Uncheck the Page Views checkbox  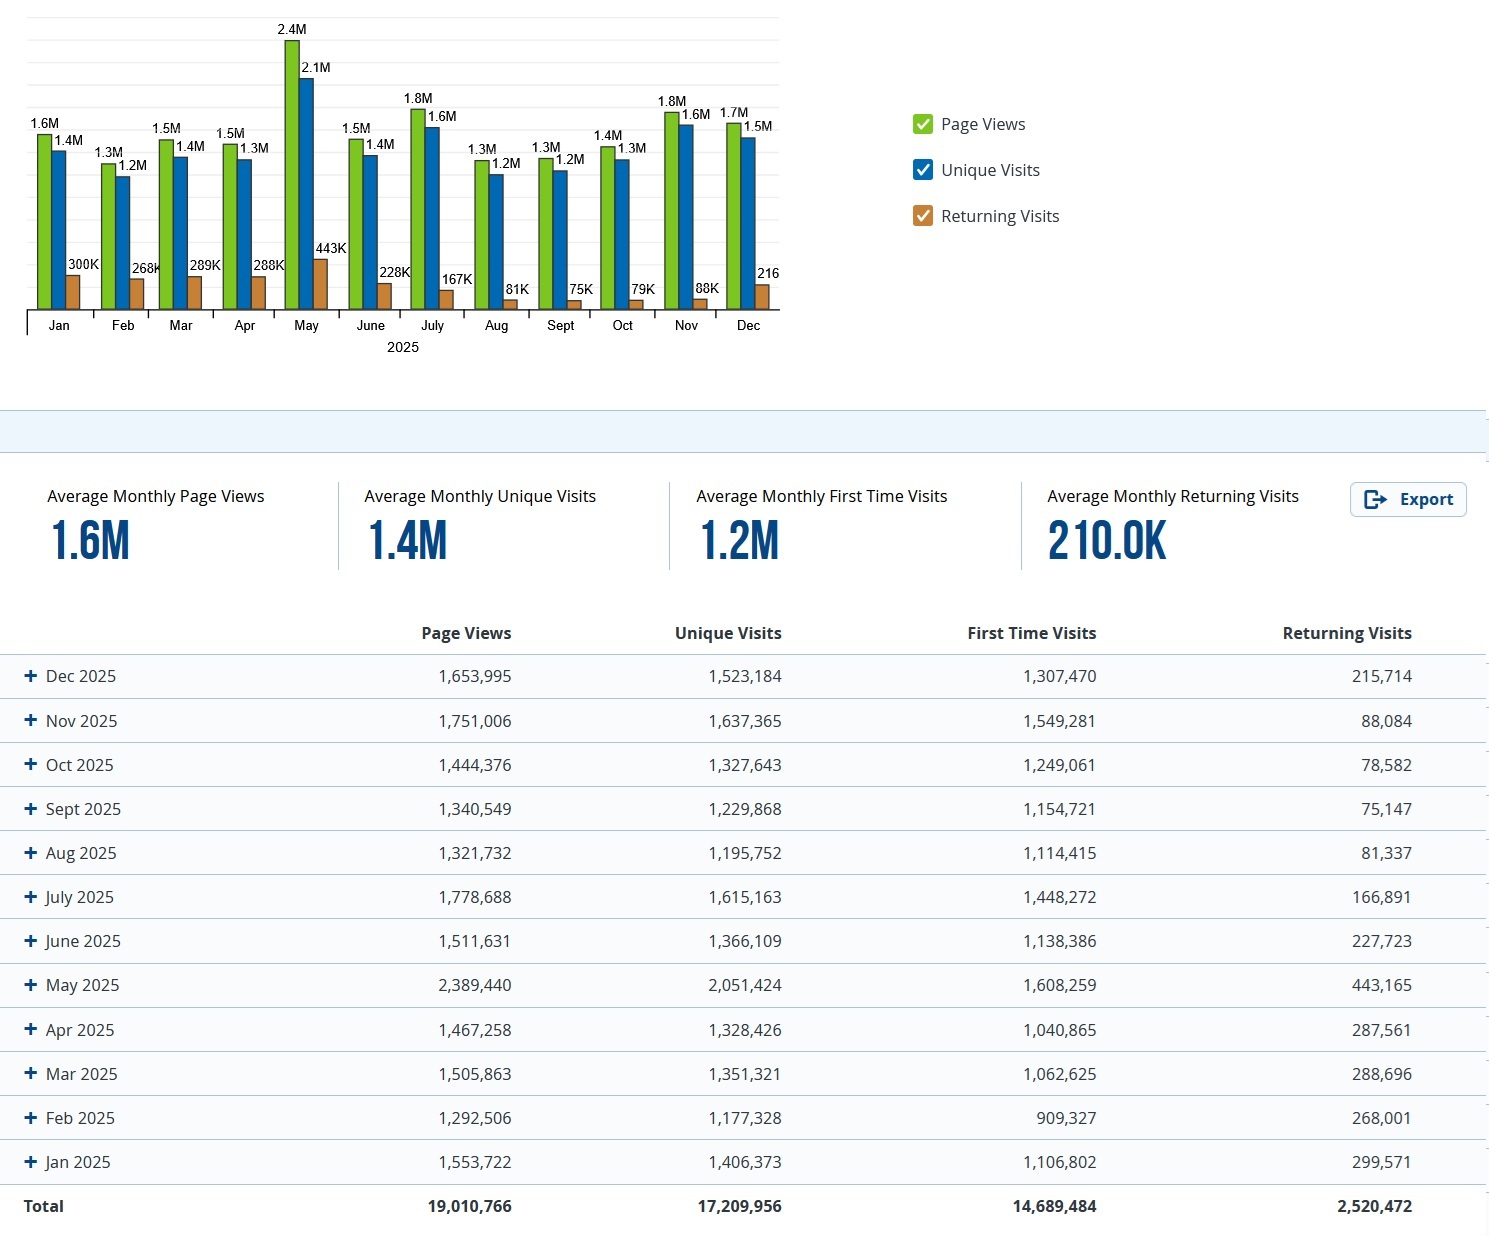923,124
